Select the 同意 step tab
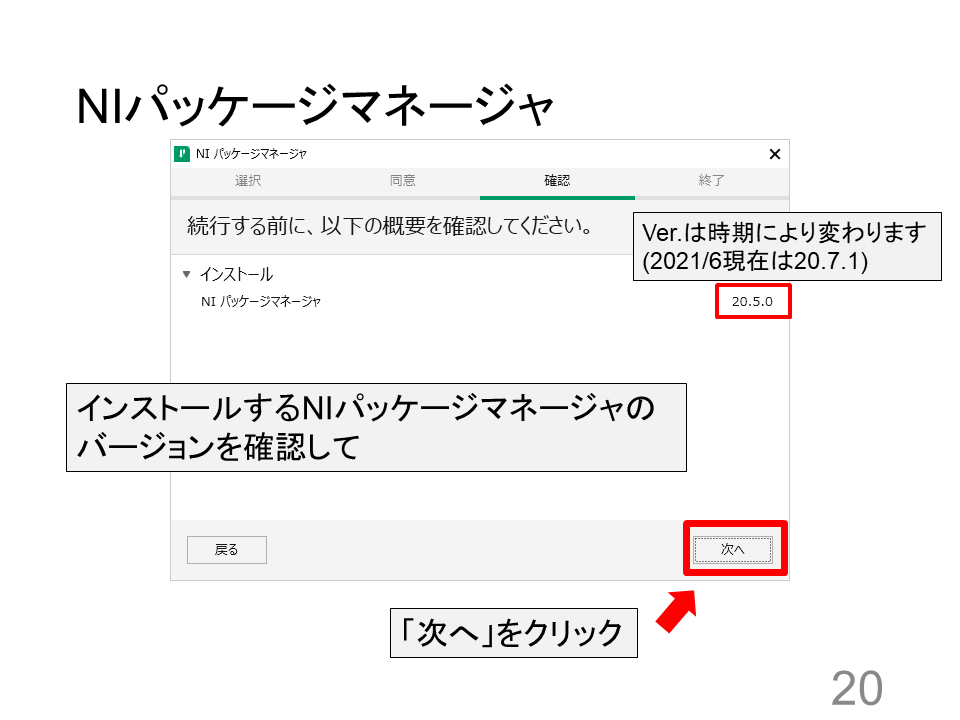The height and width of the screenshot is (720, 960). point(403,181)
